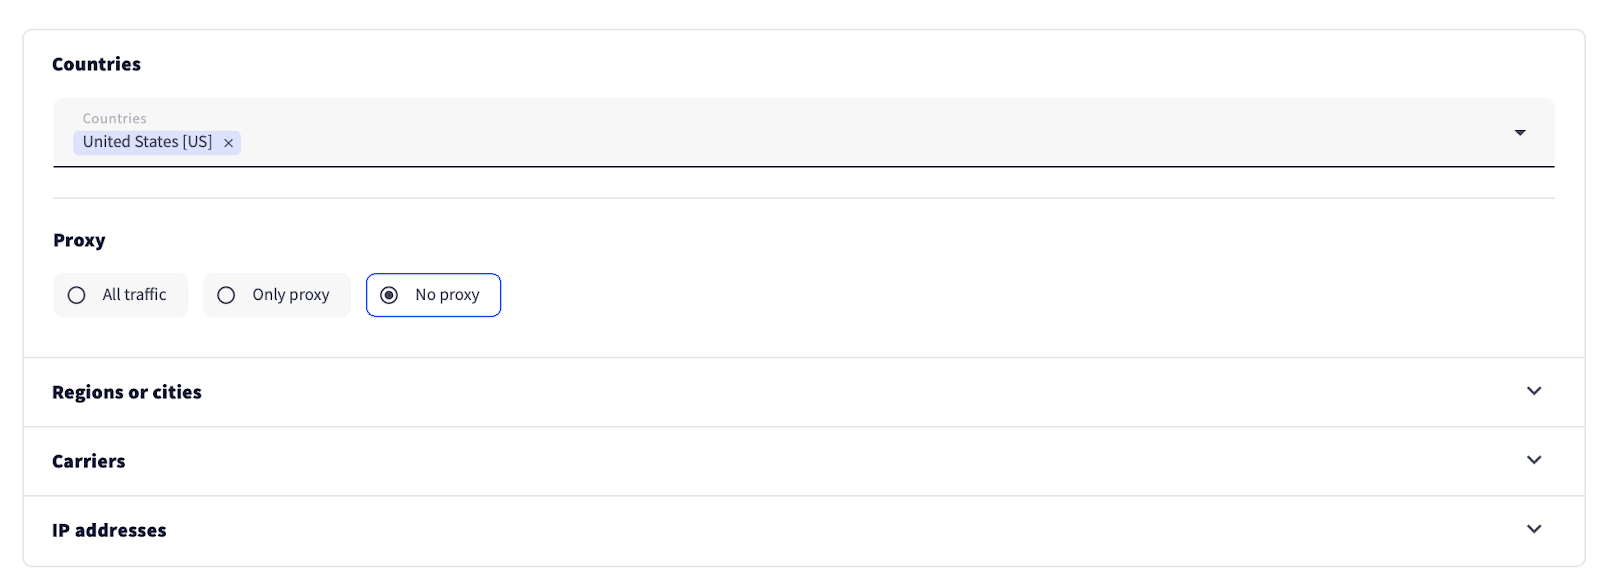Viewport: 1600px width, 587px height.
Task: Click the IP addresses section title
Action: (109, 530)
